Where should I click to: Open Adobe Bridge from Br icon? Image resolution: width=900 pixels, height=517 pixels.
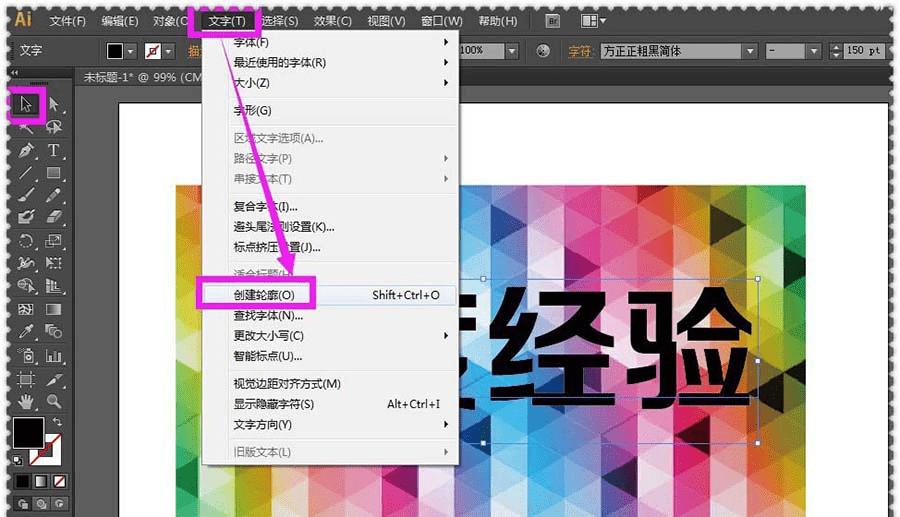pyautogui.click(x=552, y=21)
